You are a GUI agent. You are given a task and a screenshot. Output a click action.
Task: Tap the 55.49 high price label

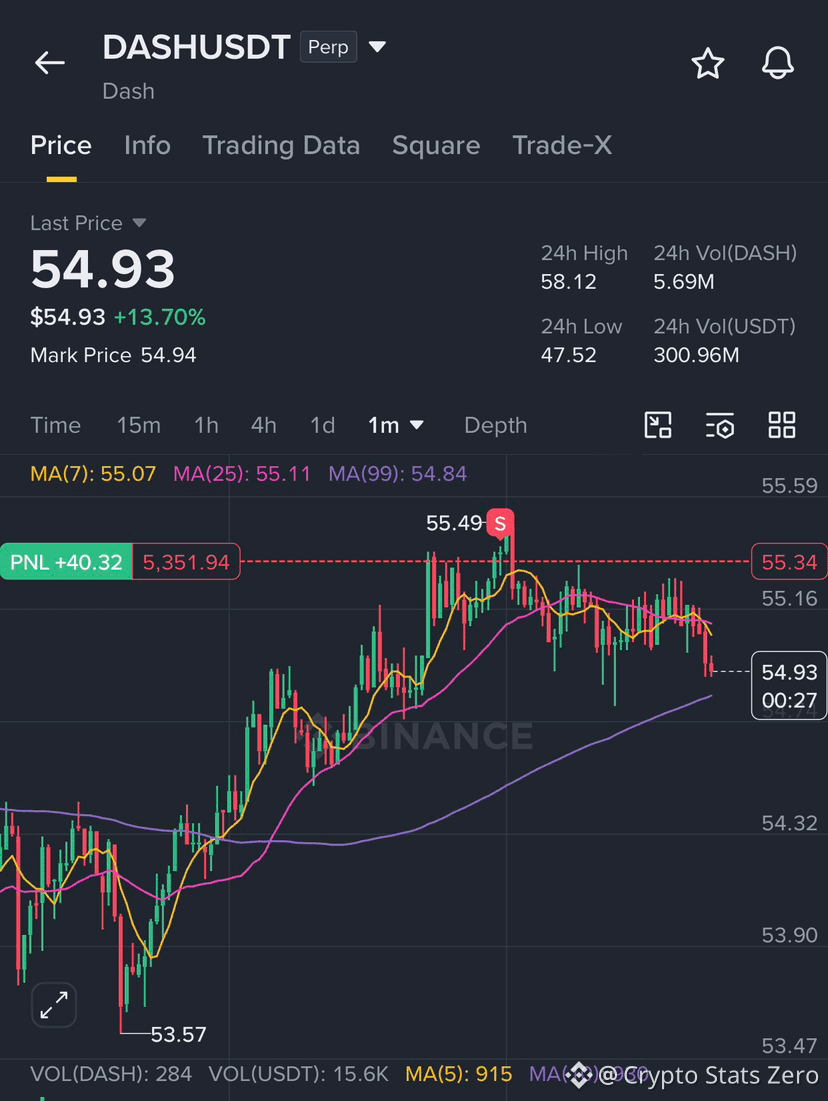pos(454,523)
